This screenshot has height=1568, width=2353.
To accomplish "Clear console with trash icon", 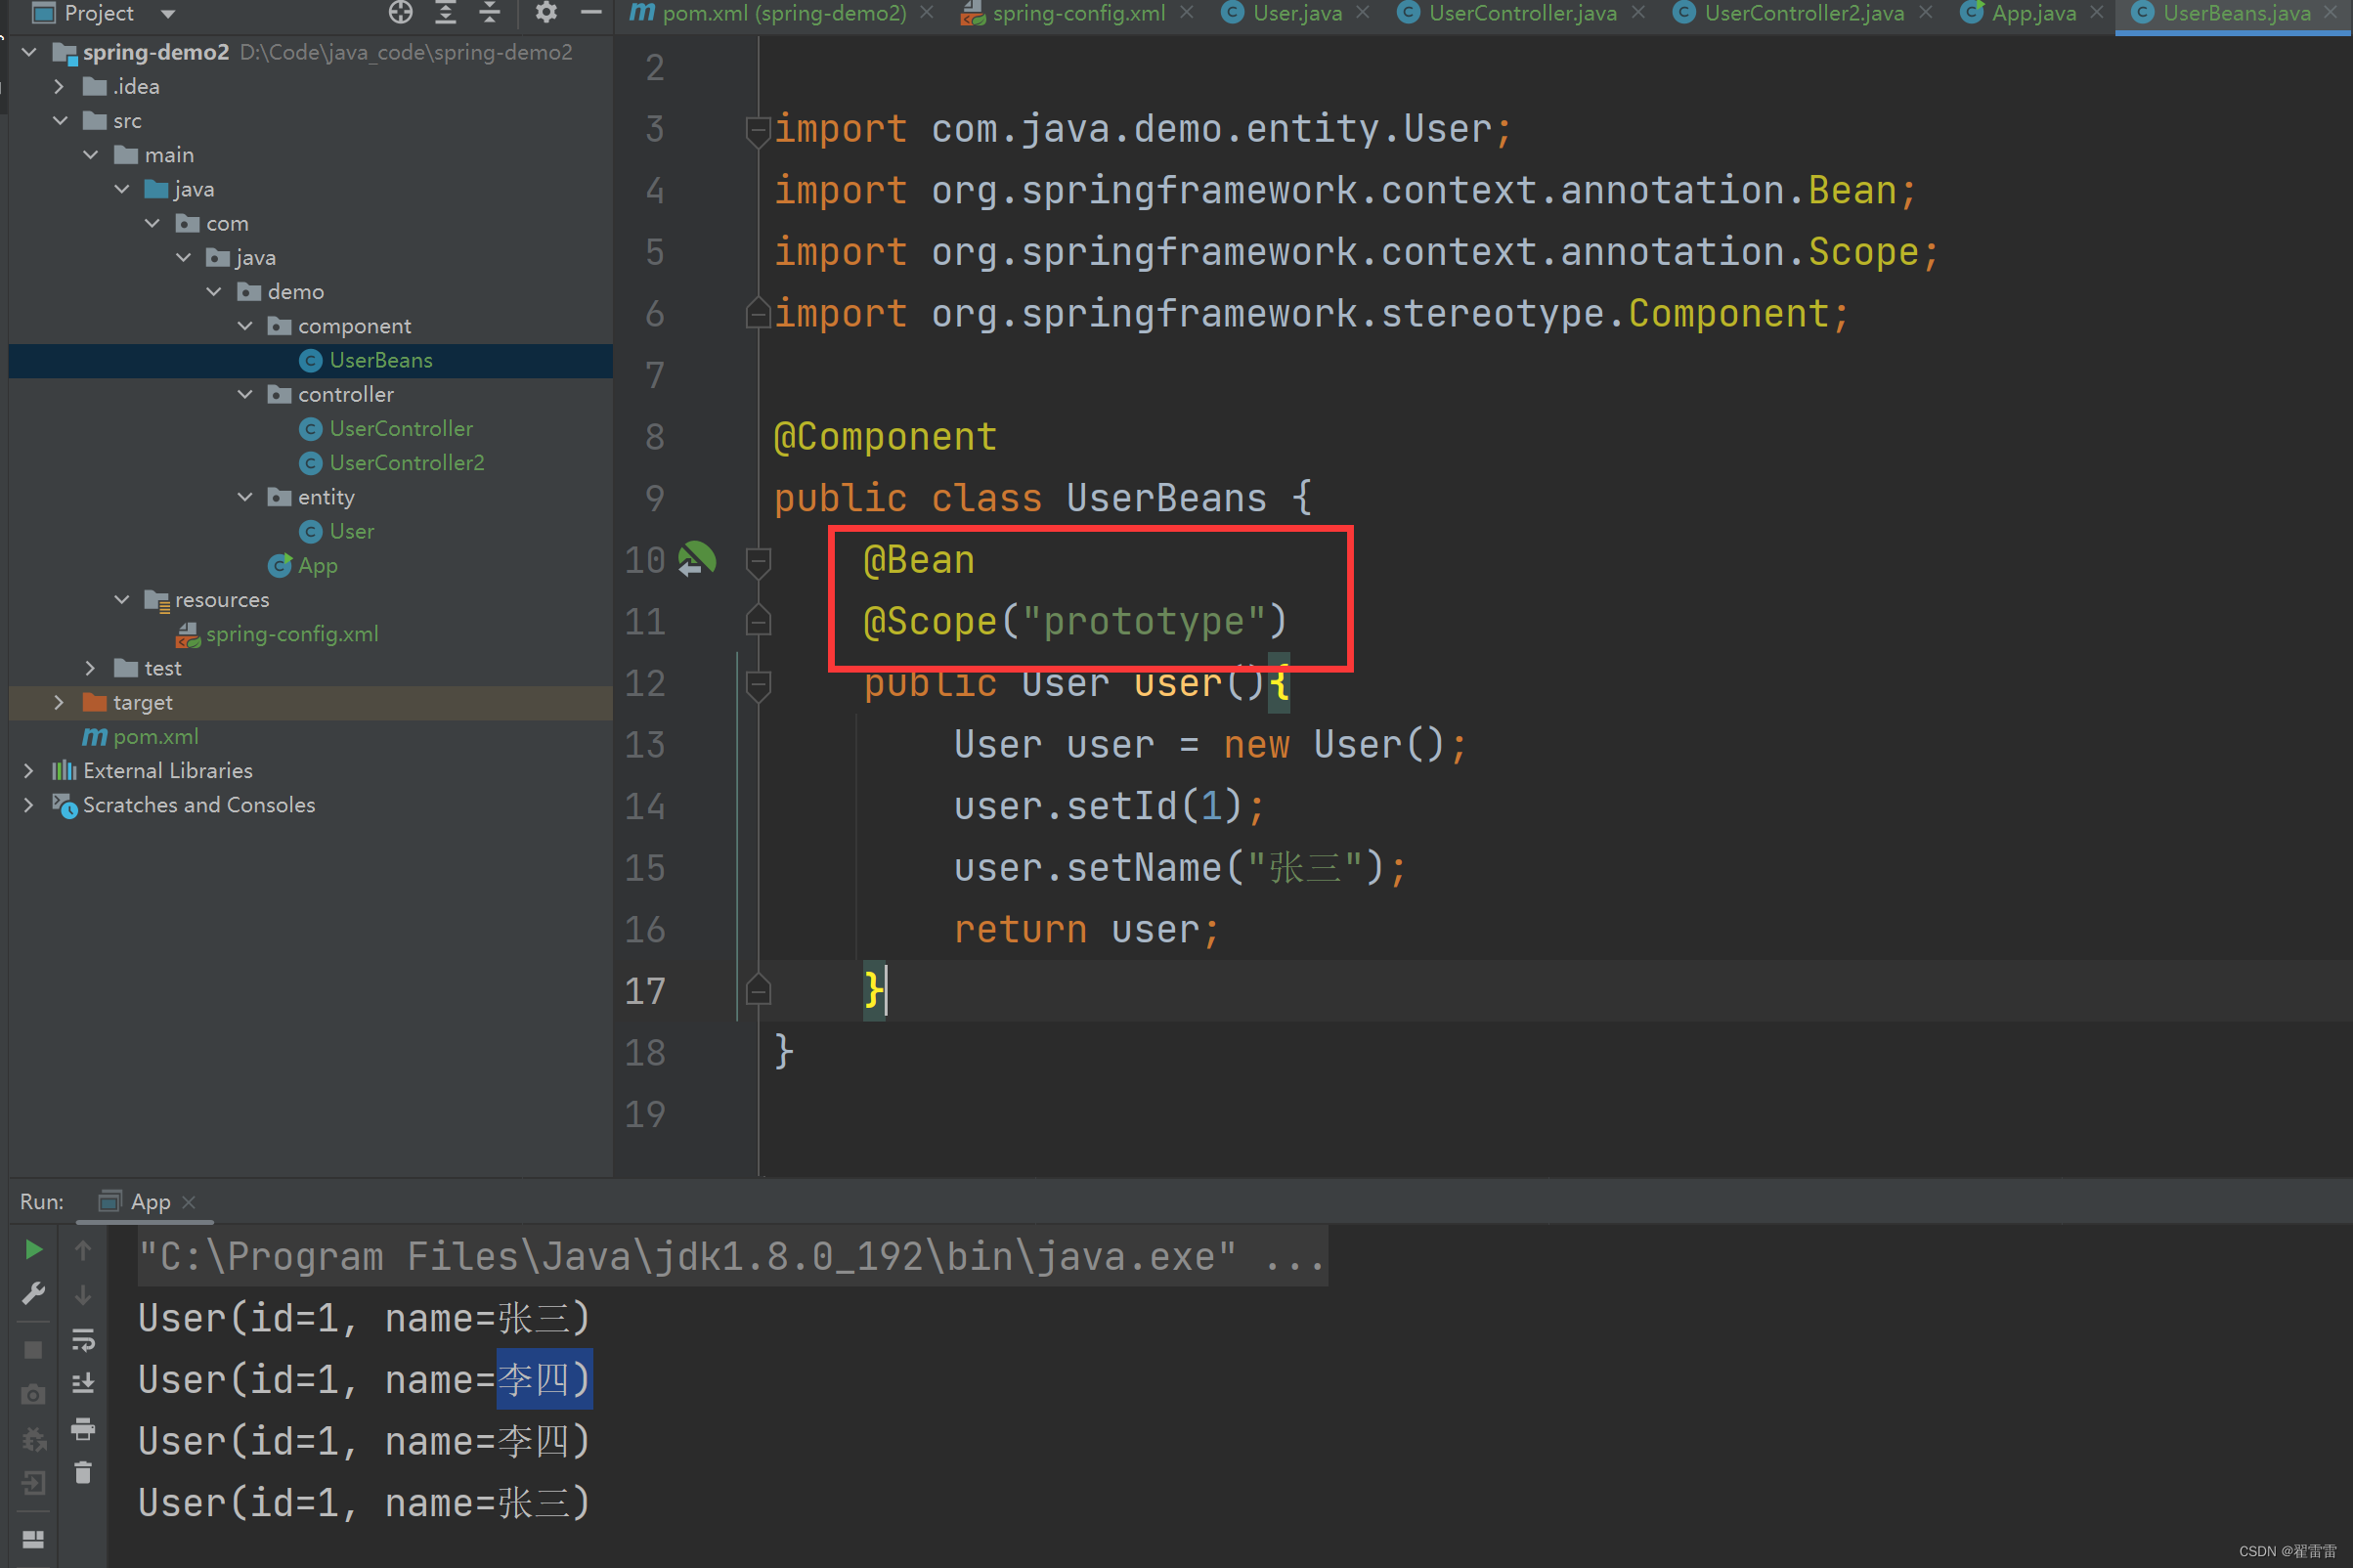I will point(83,1473).
